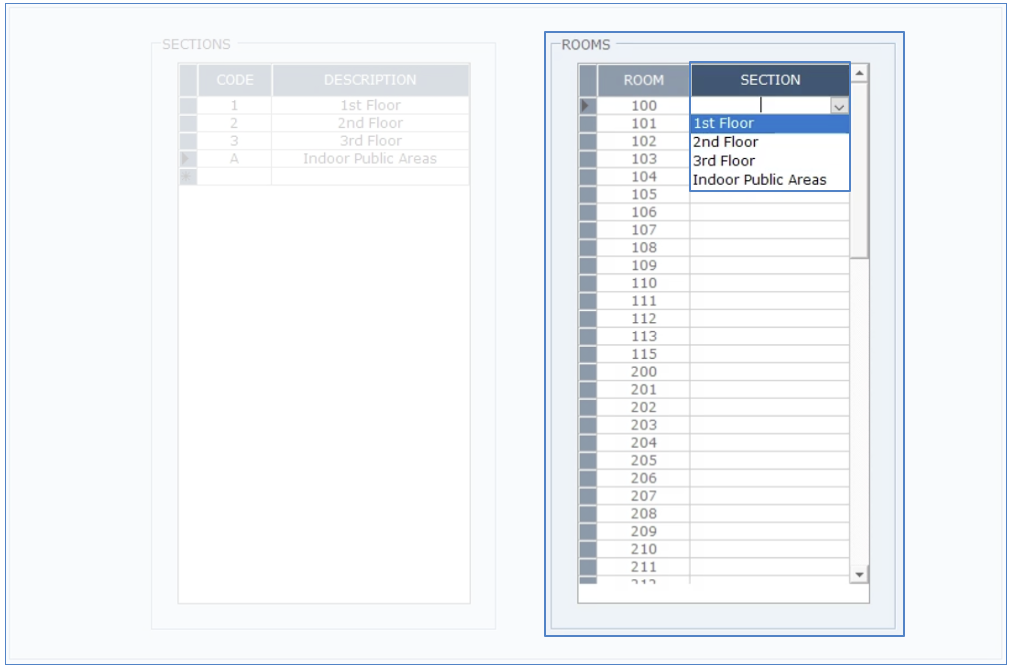Select row header beside room 110
Image resolution: width=1012 pixels, height=669 pixels.
click(x=587, y=283)
